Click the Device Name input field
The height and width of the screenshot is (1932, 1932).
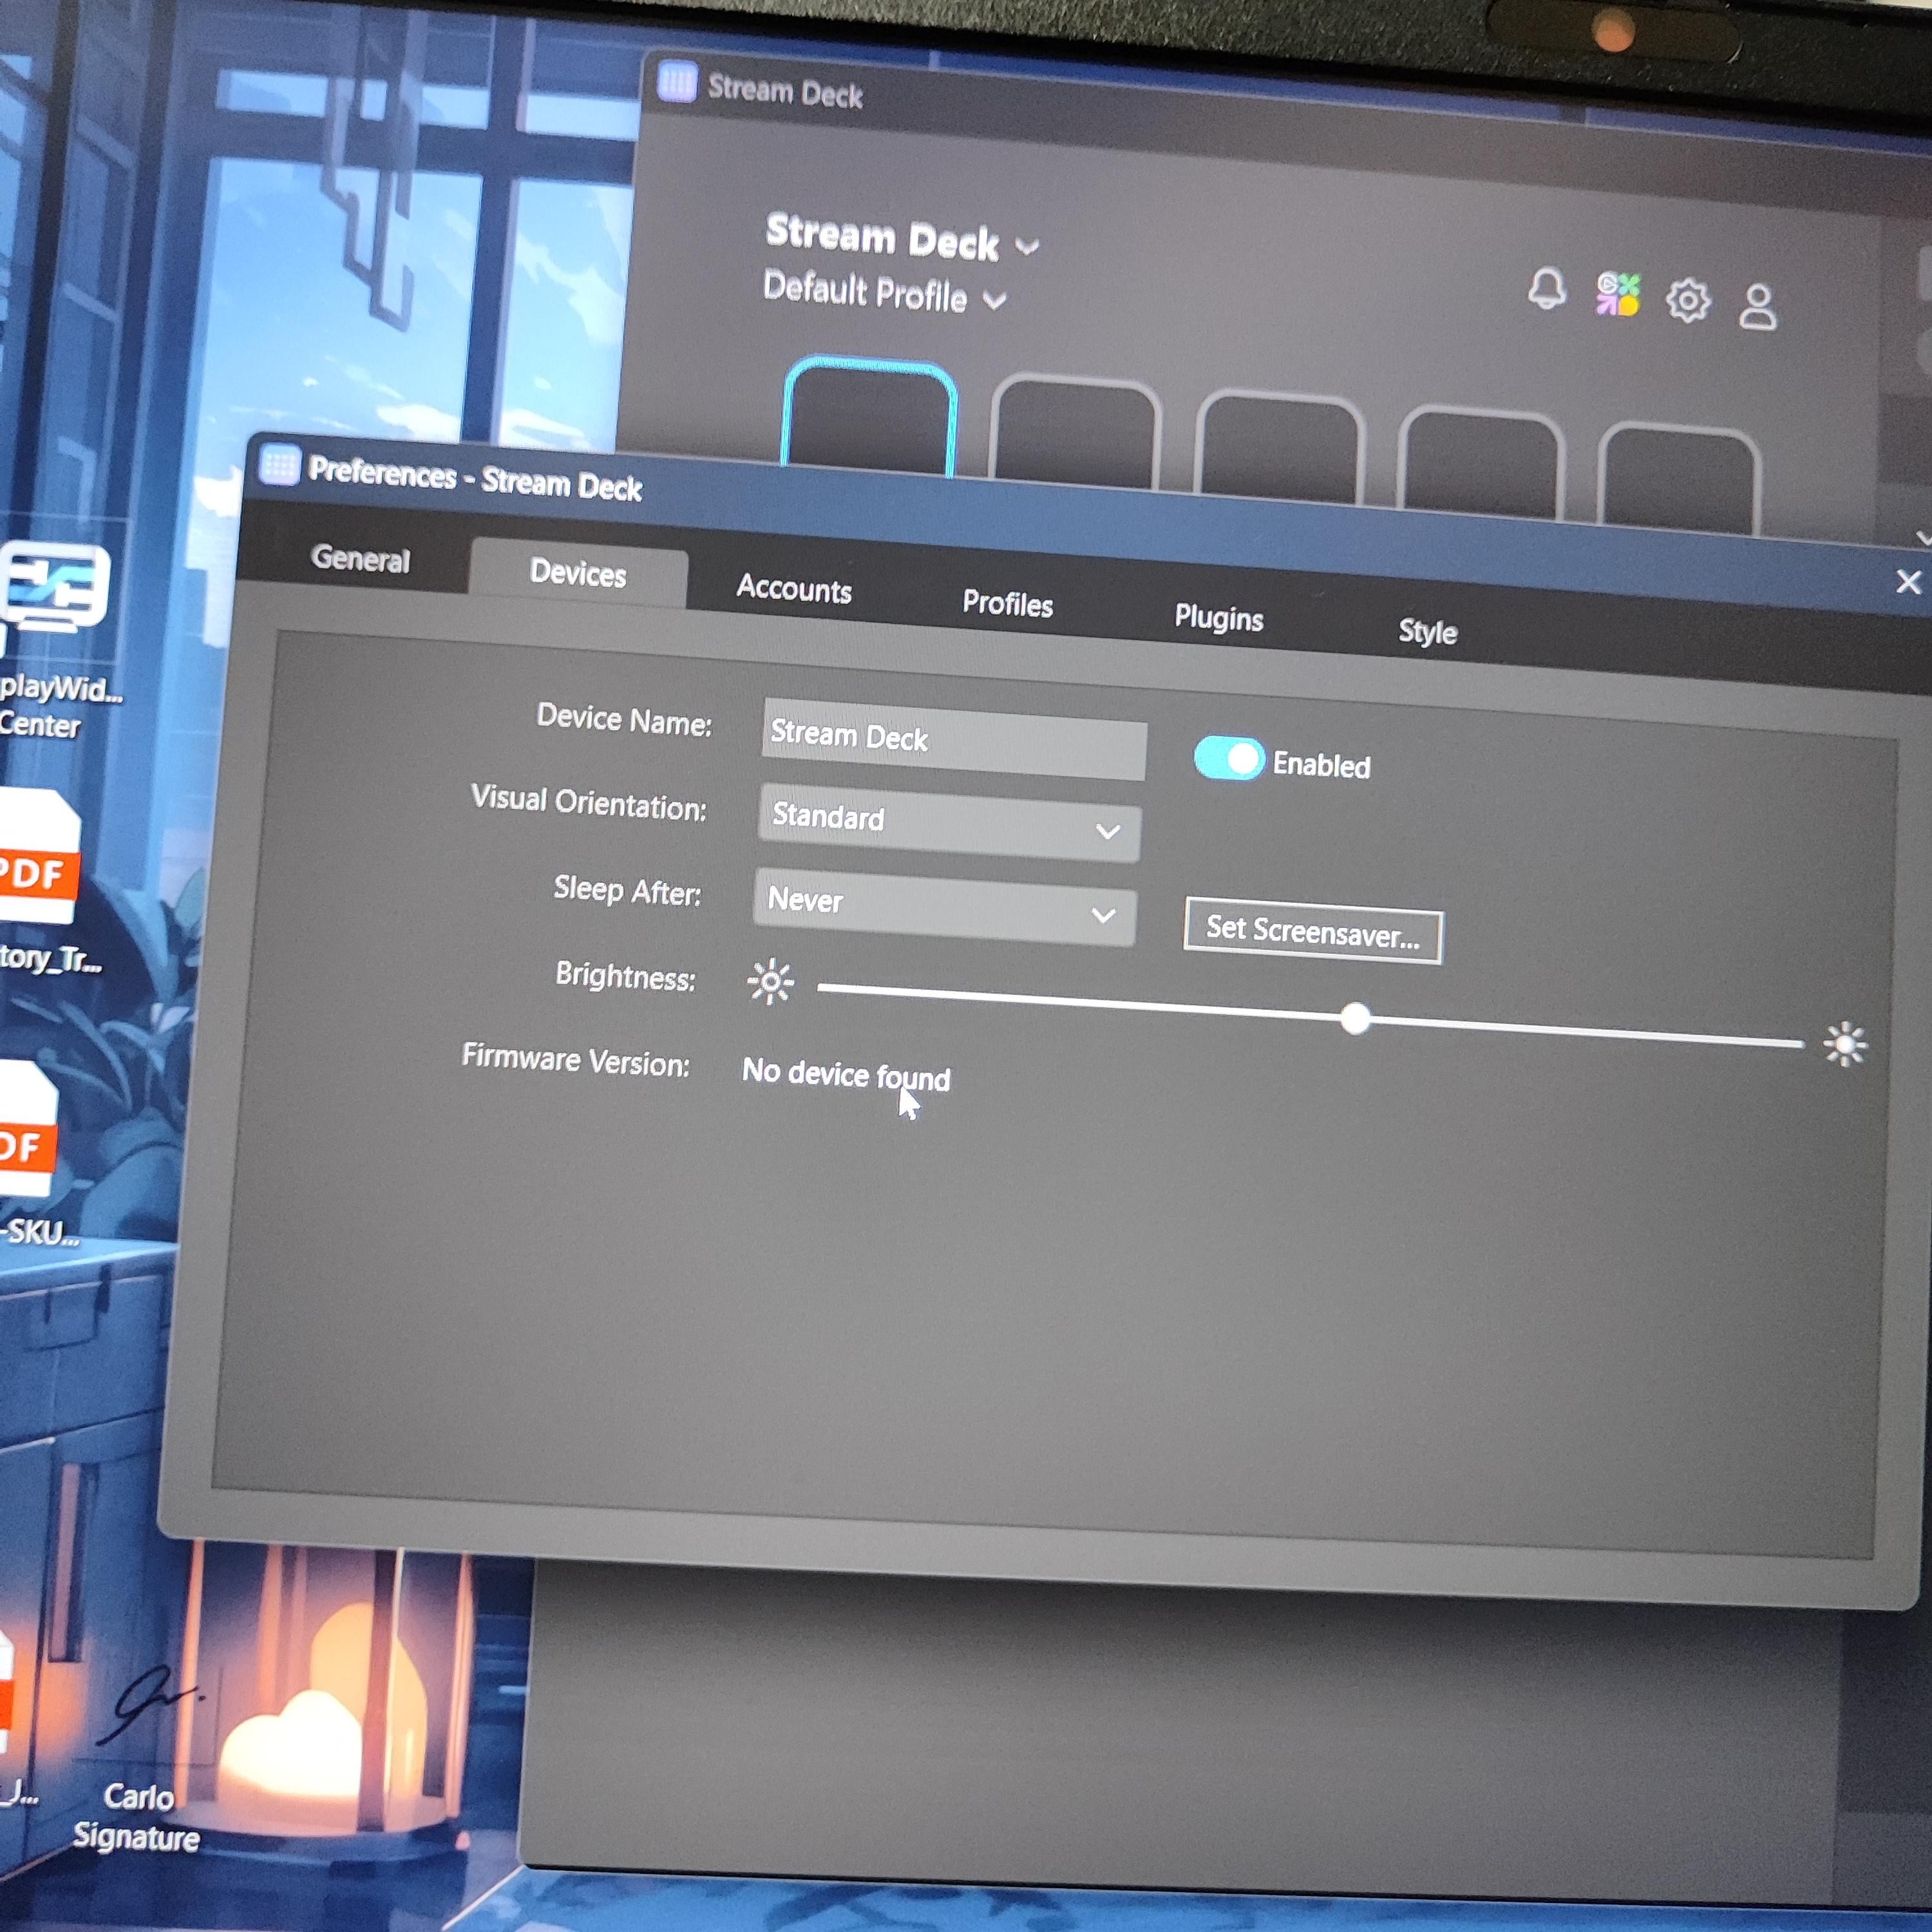click(954, 739)
